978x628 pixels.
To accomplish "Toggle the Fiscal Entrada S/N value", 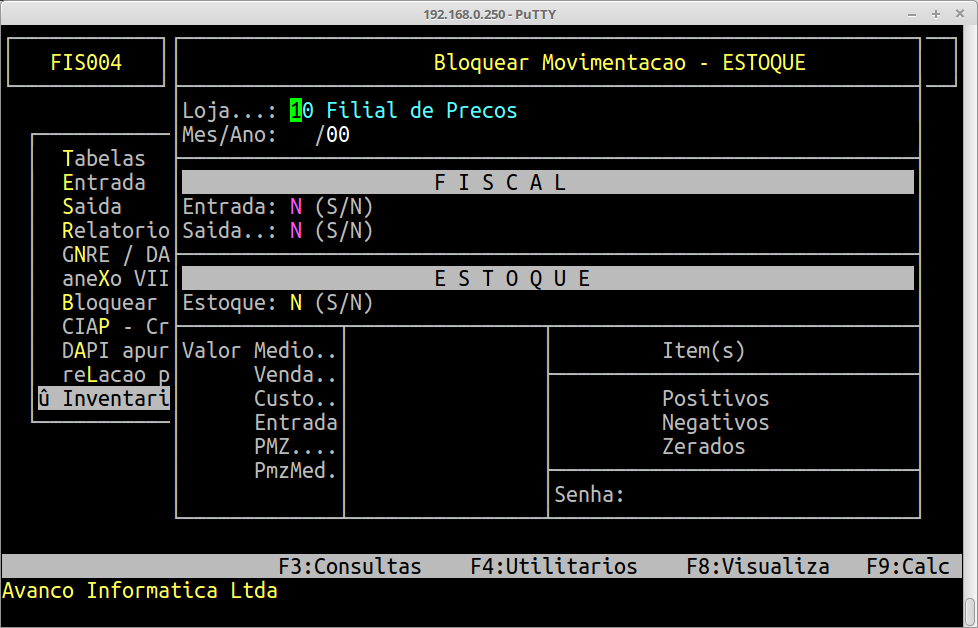I will pos(296,206).
